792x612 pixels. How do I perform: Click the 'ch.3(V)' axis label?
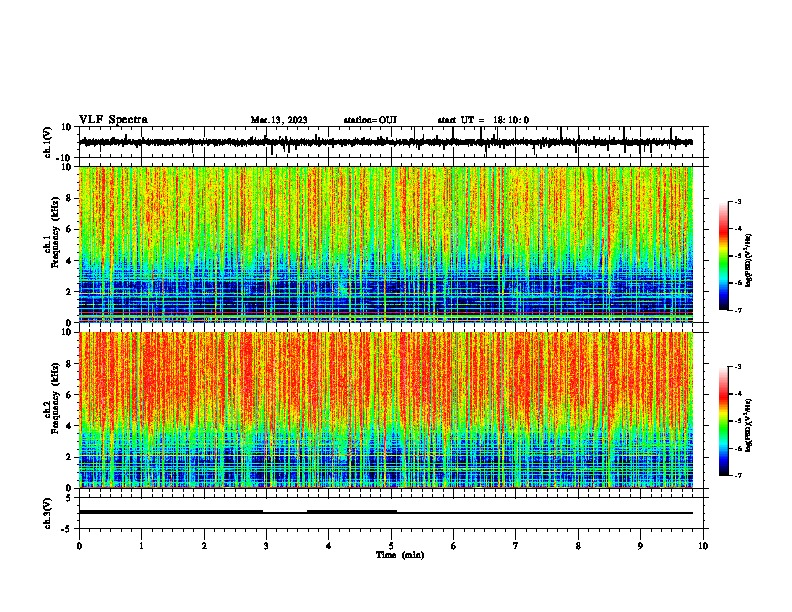tap(48, 514)
